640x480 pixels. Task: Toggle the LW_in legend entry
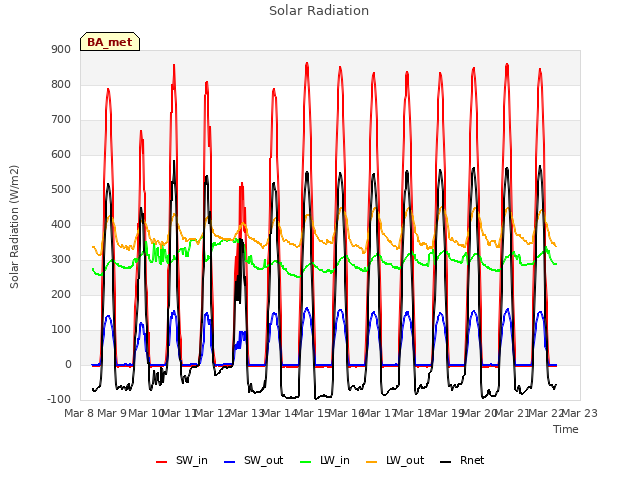pyautogui.click(x=325, y=460)
